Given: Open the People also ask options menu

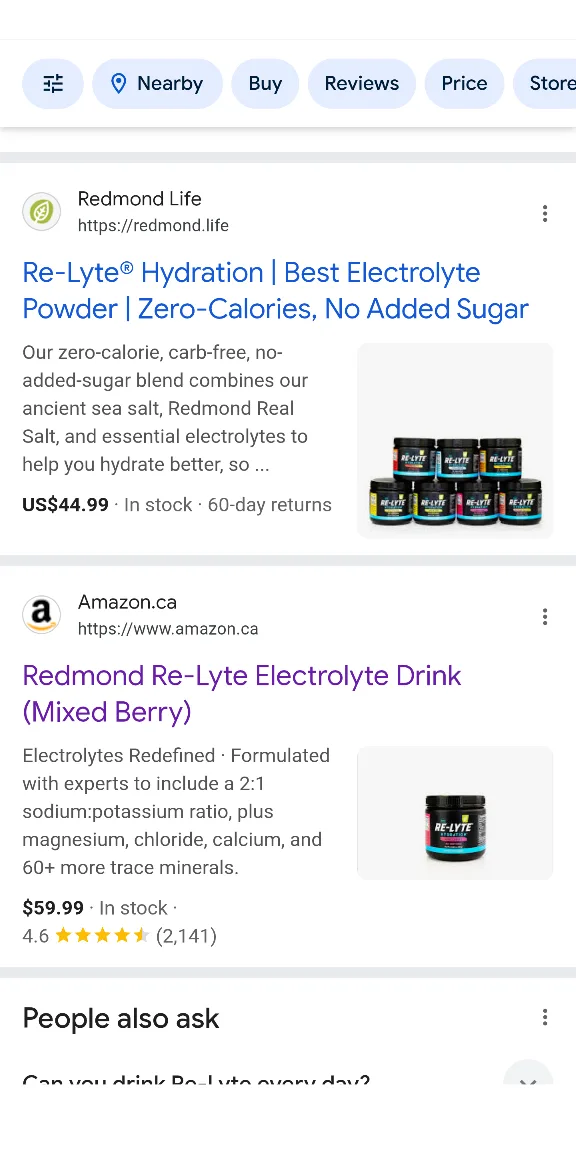Looking at the screenshot, I should coord(545,1016).
